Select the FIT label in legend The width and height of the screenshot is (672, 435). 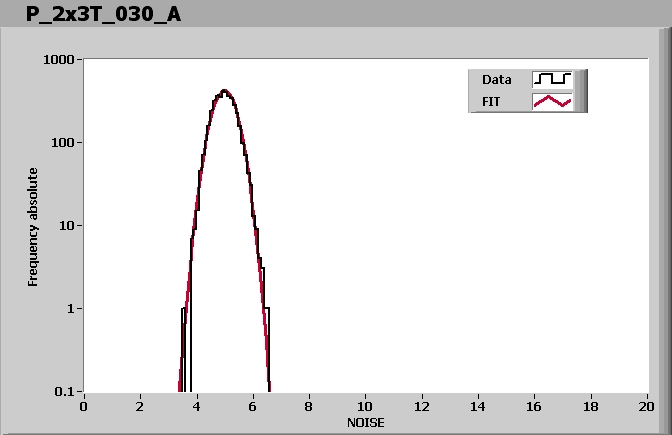click(x=493, y=101)
